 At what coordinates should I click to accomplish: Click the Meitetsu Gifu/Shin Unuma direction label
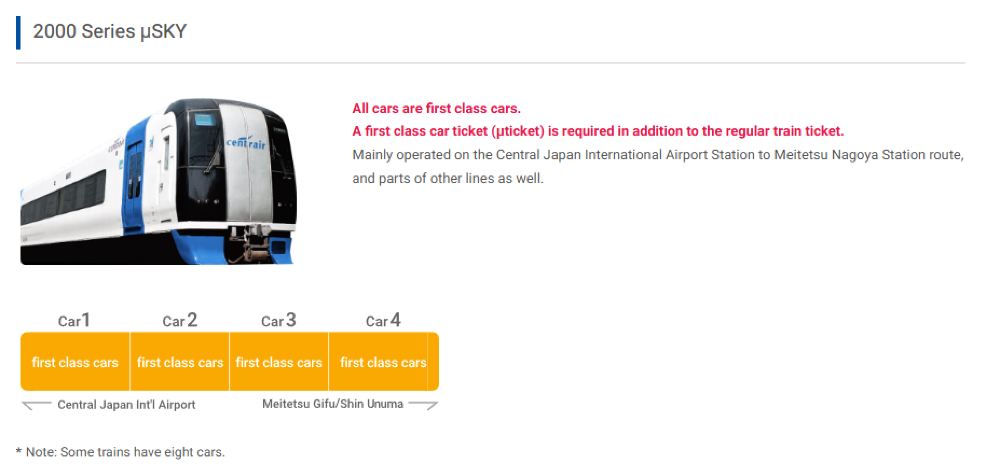pyautogui.click(x=333, y=404)
